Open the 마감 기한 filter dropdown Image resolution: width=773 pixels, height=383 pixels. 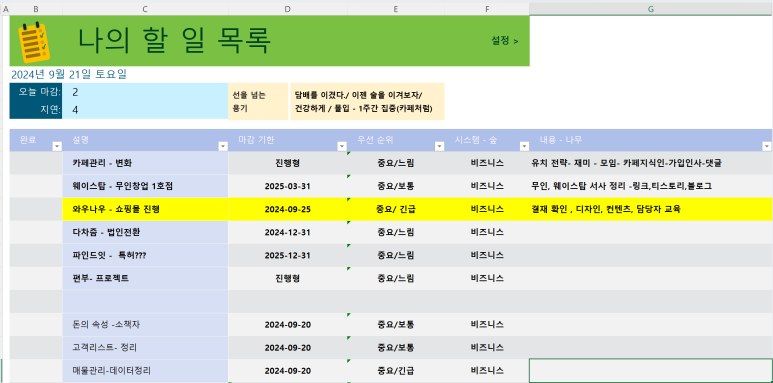(x=342, y=146)
